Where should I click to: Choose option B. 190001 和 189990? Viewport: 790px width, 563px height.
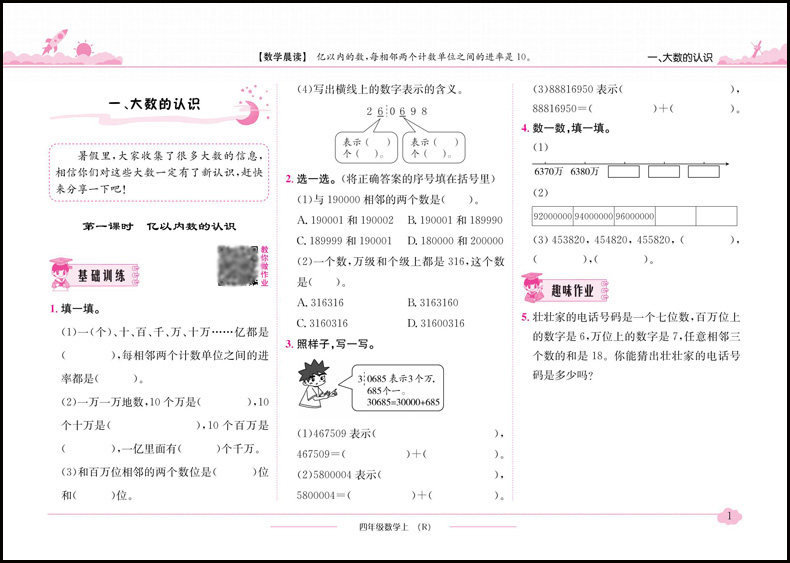pos(455,220)
